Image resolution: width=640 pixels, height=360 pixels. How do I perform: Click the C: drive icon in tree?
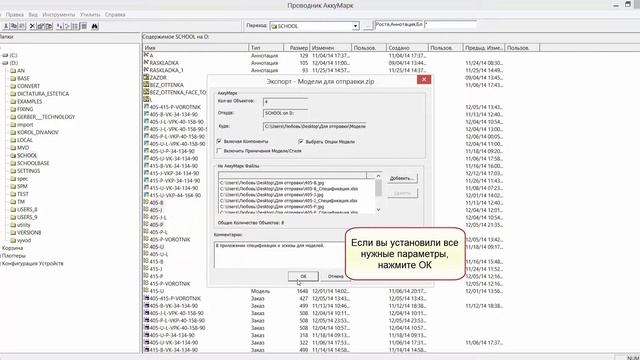pos(5,55)
